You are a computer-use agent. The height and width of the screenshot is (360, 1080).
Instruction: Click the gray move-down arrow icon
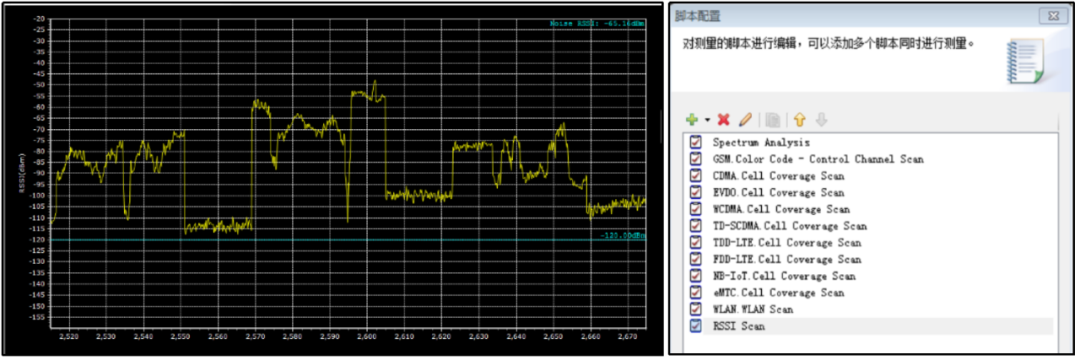820,120
